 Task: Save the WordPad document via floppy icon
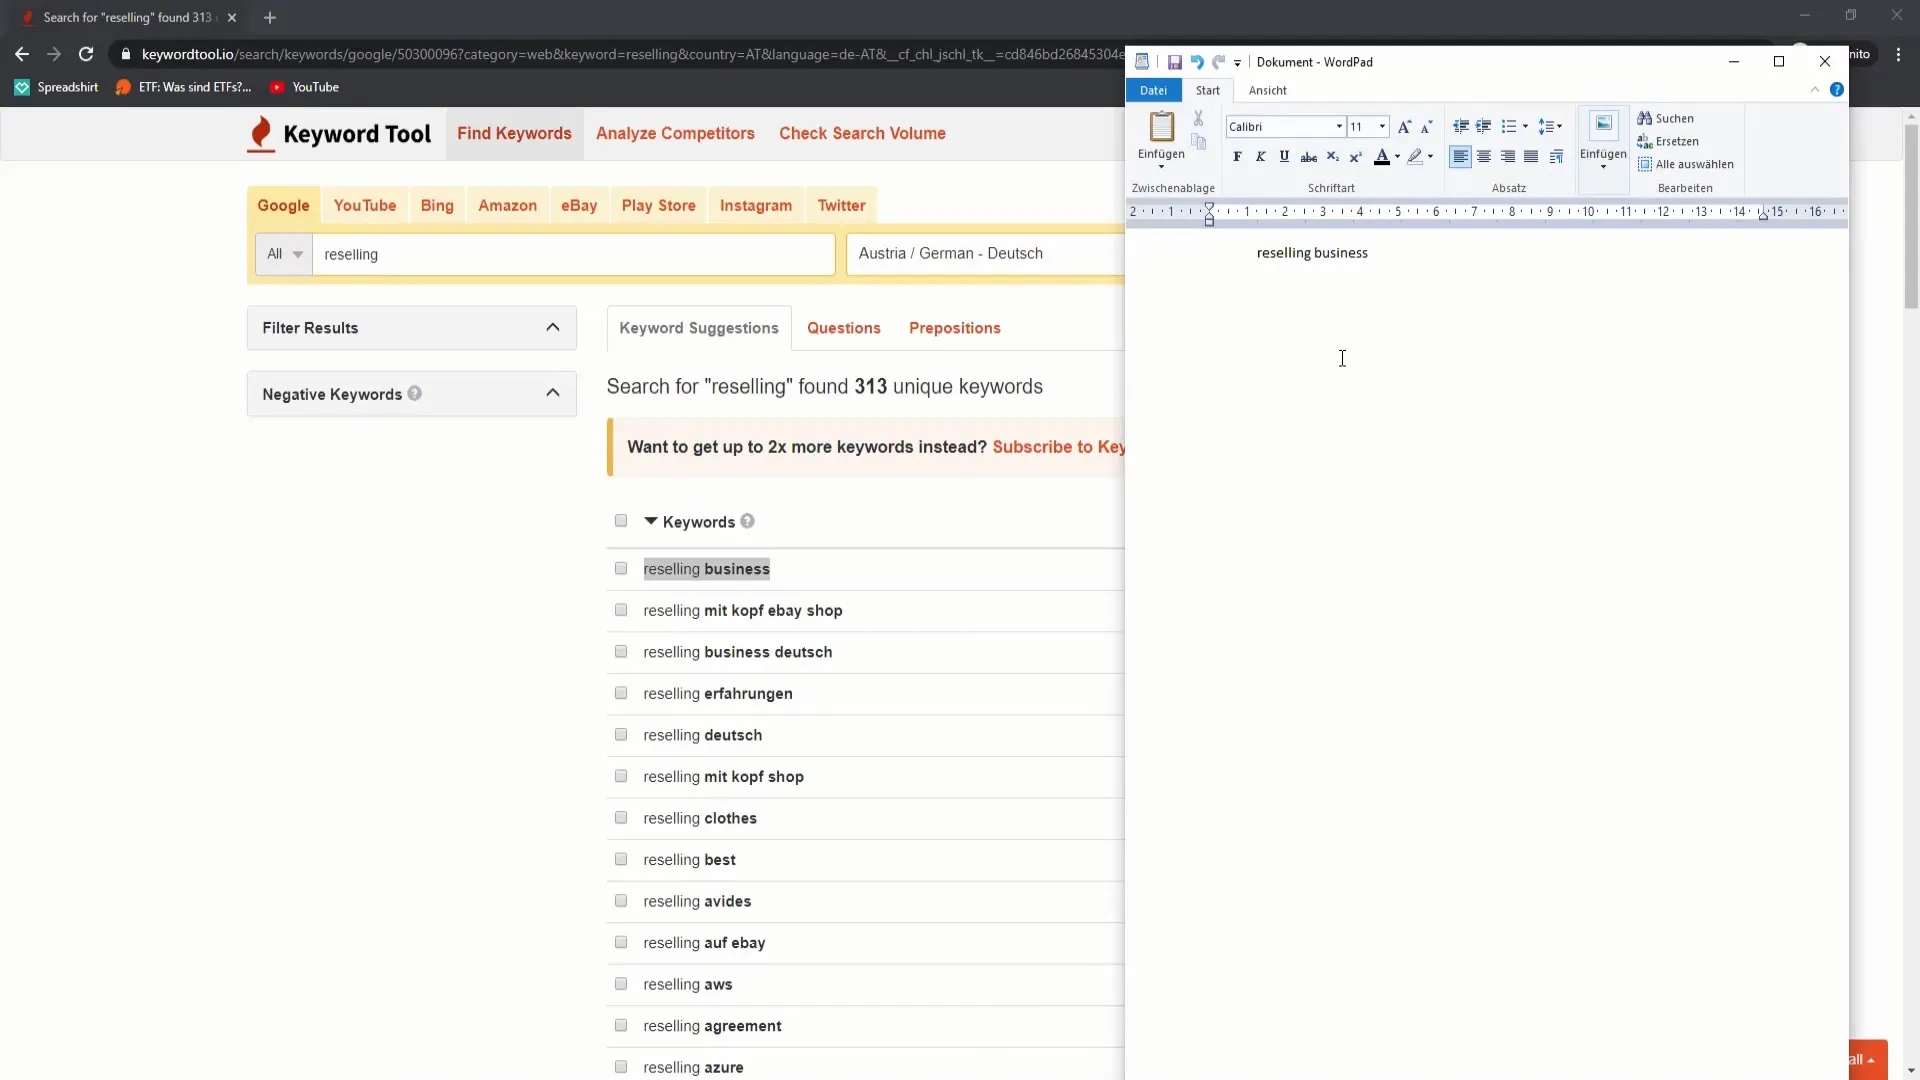pos(1174,62)
